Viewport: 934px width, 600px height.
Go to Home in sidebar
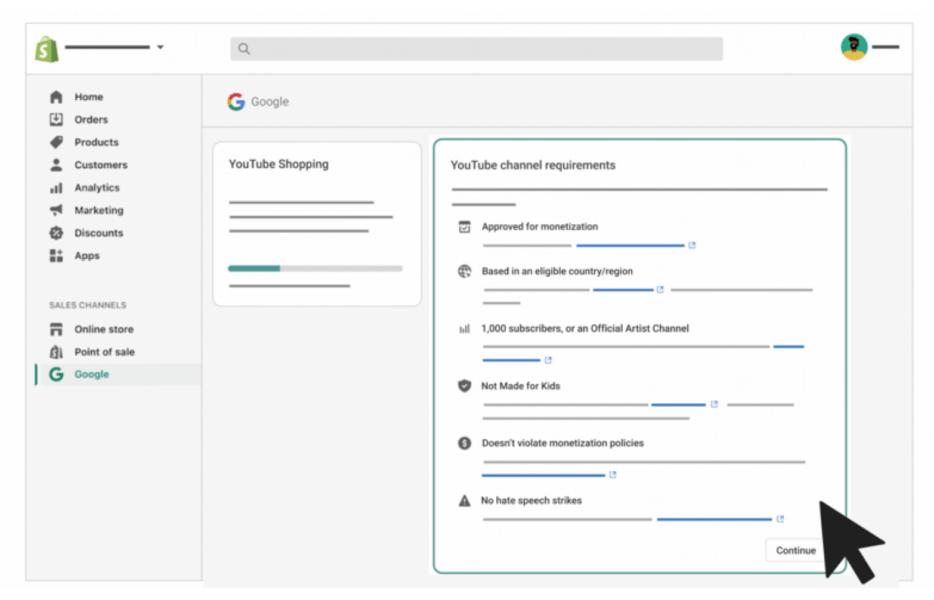(88, 97)
